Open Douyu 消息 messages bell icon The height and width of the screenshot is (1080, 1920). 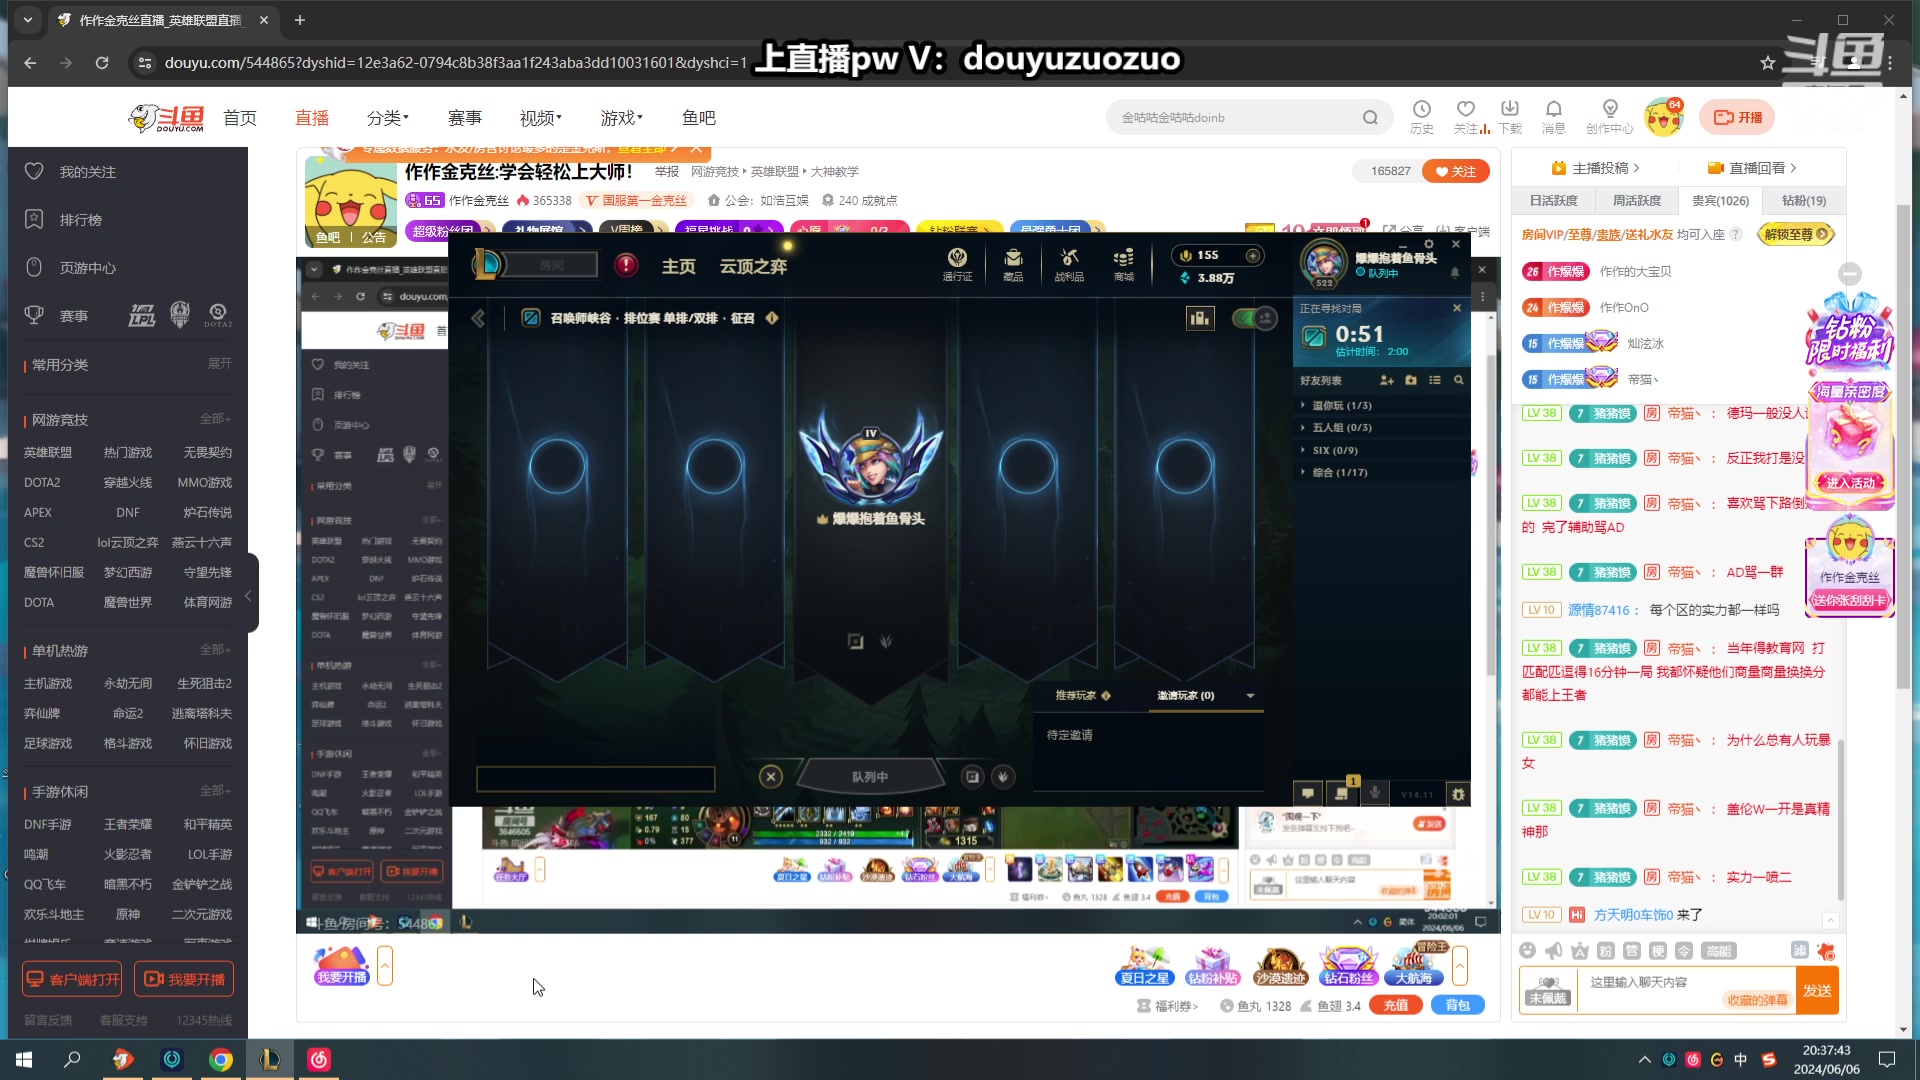point(1553,117)
